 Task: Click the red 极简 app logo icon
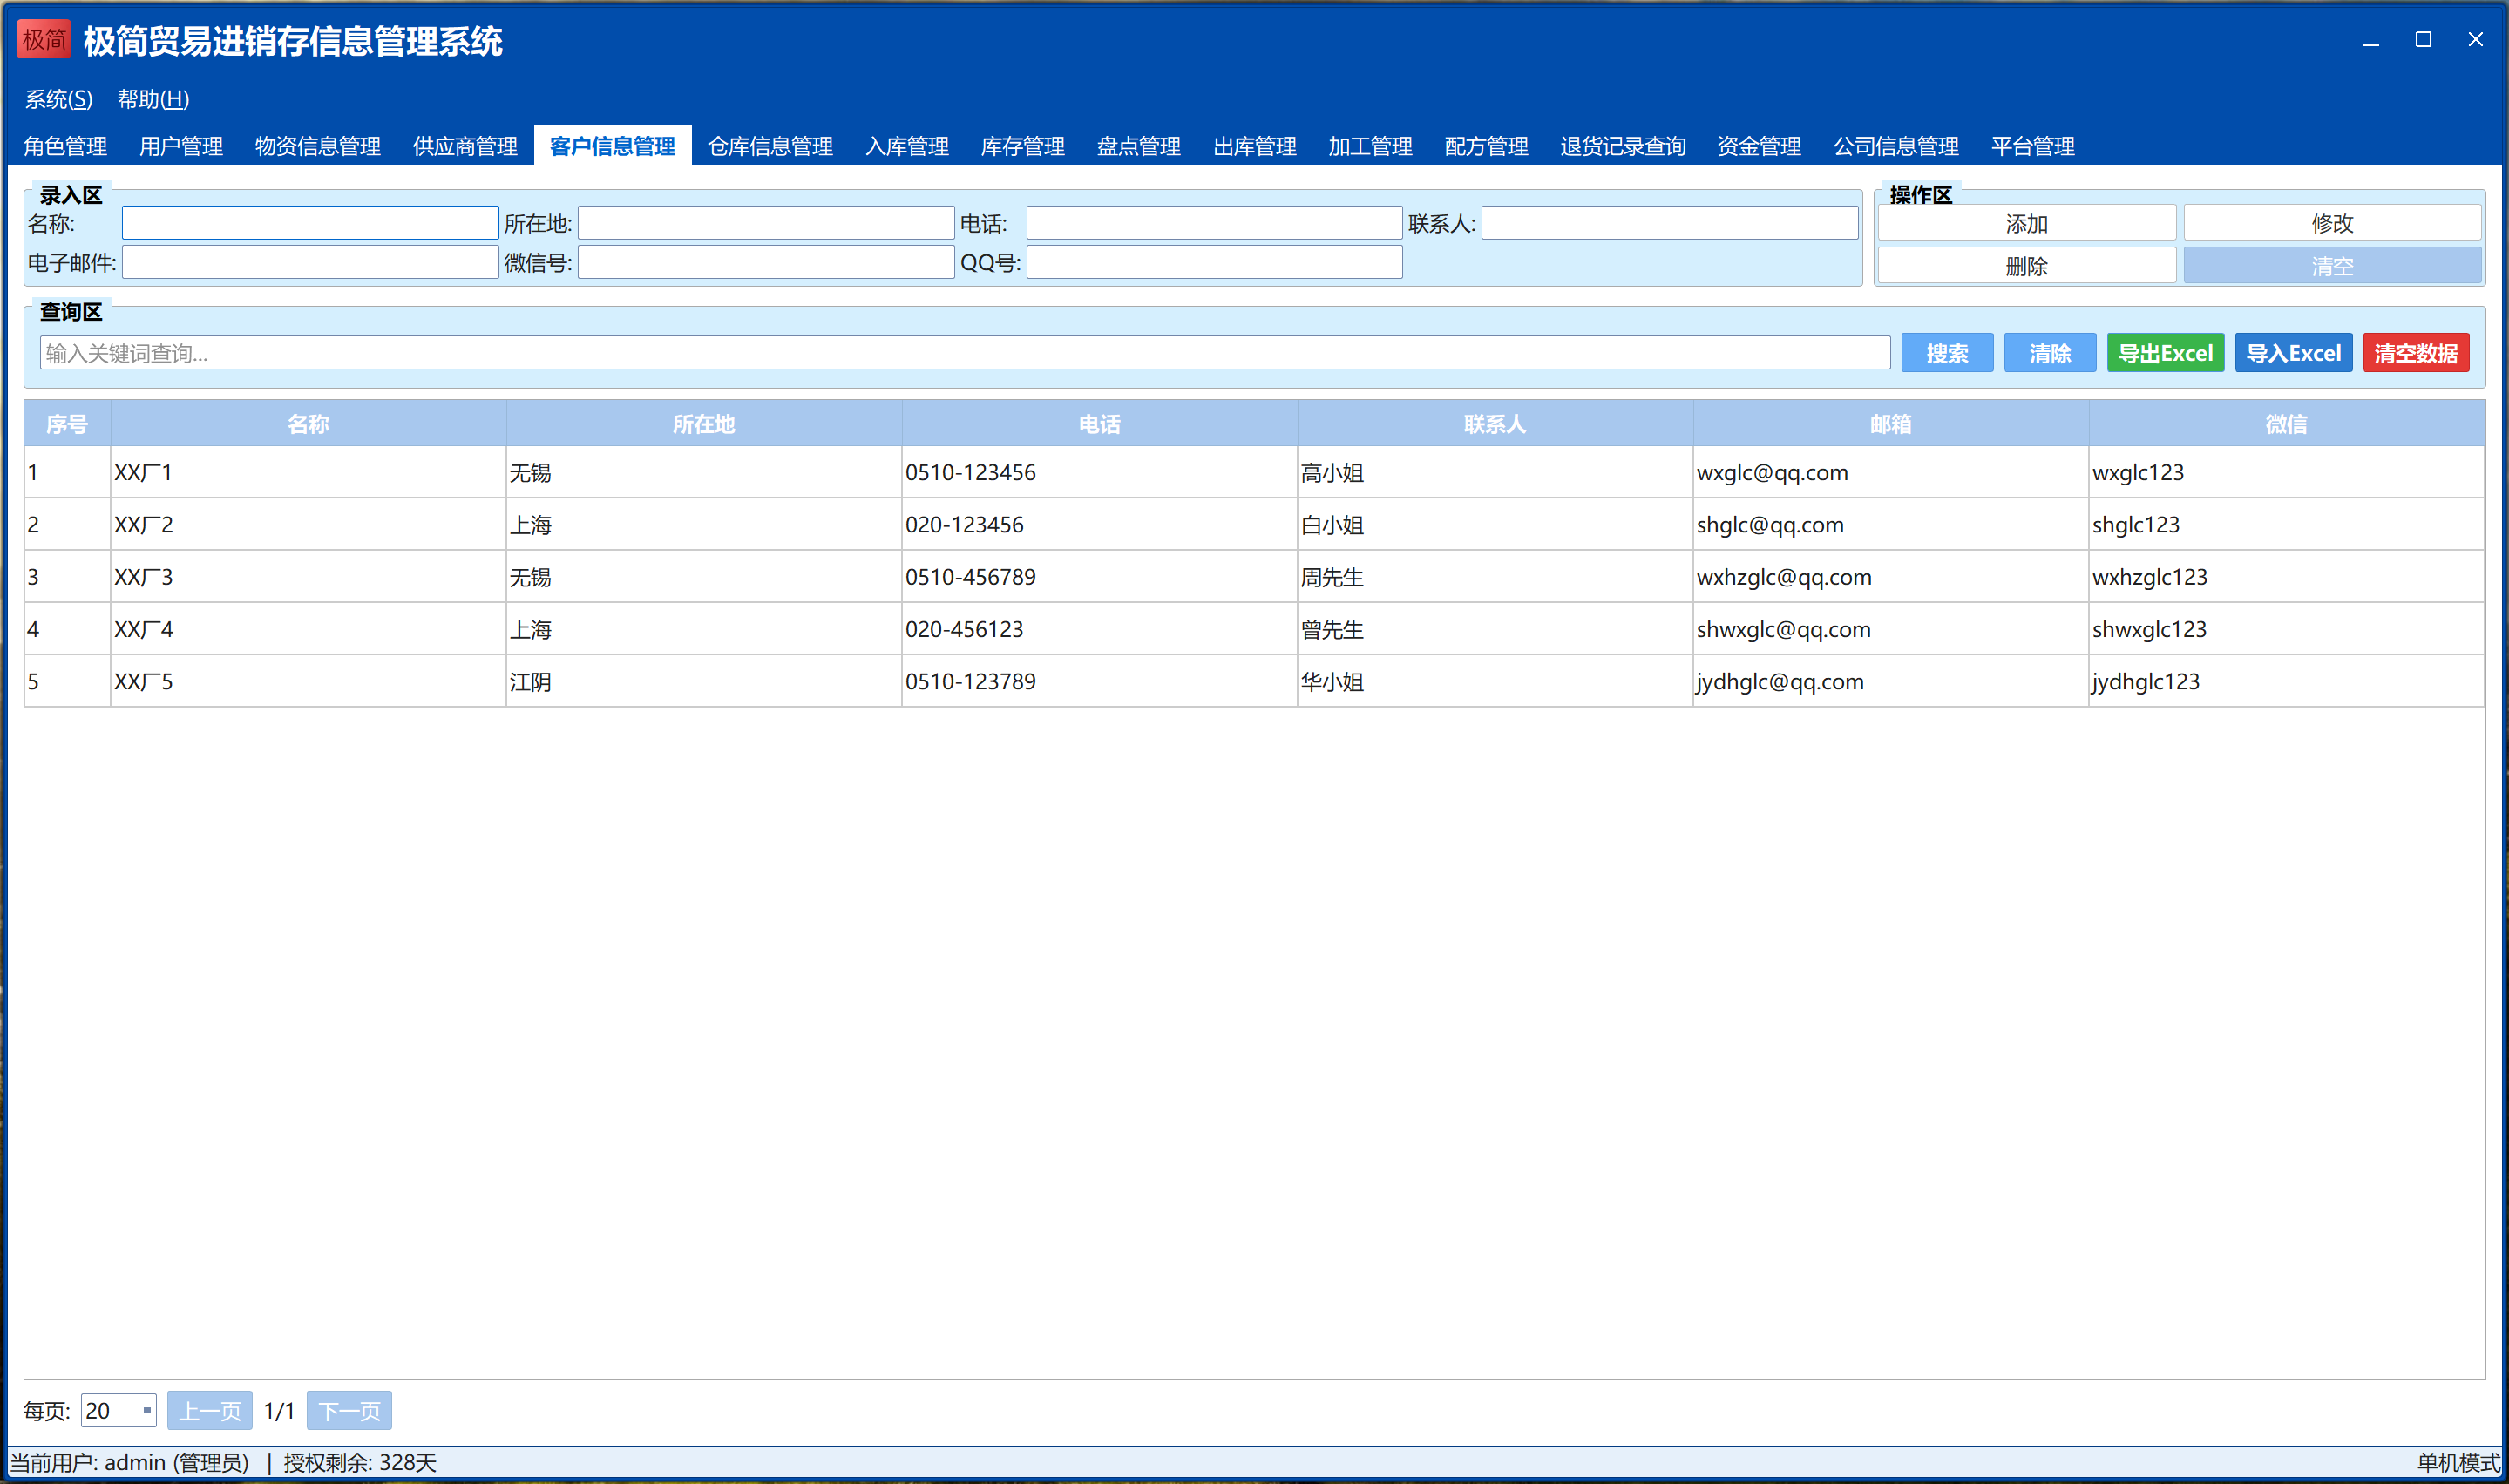44,40
